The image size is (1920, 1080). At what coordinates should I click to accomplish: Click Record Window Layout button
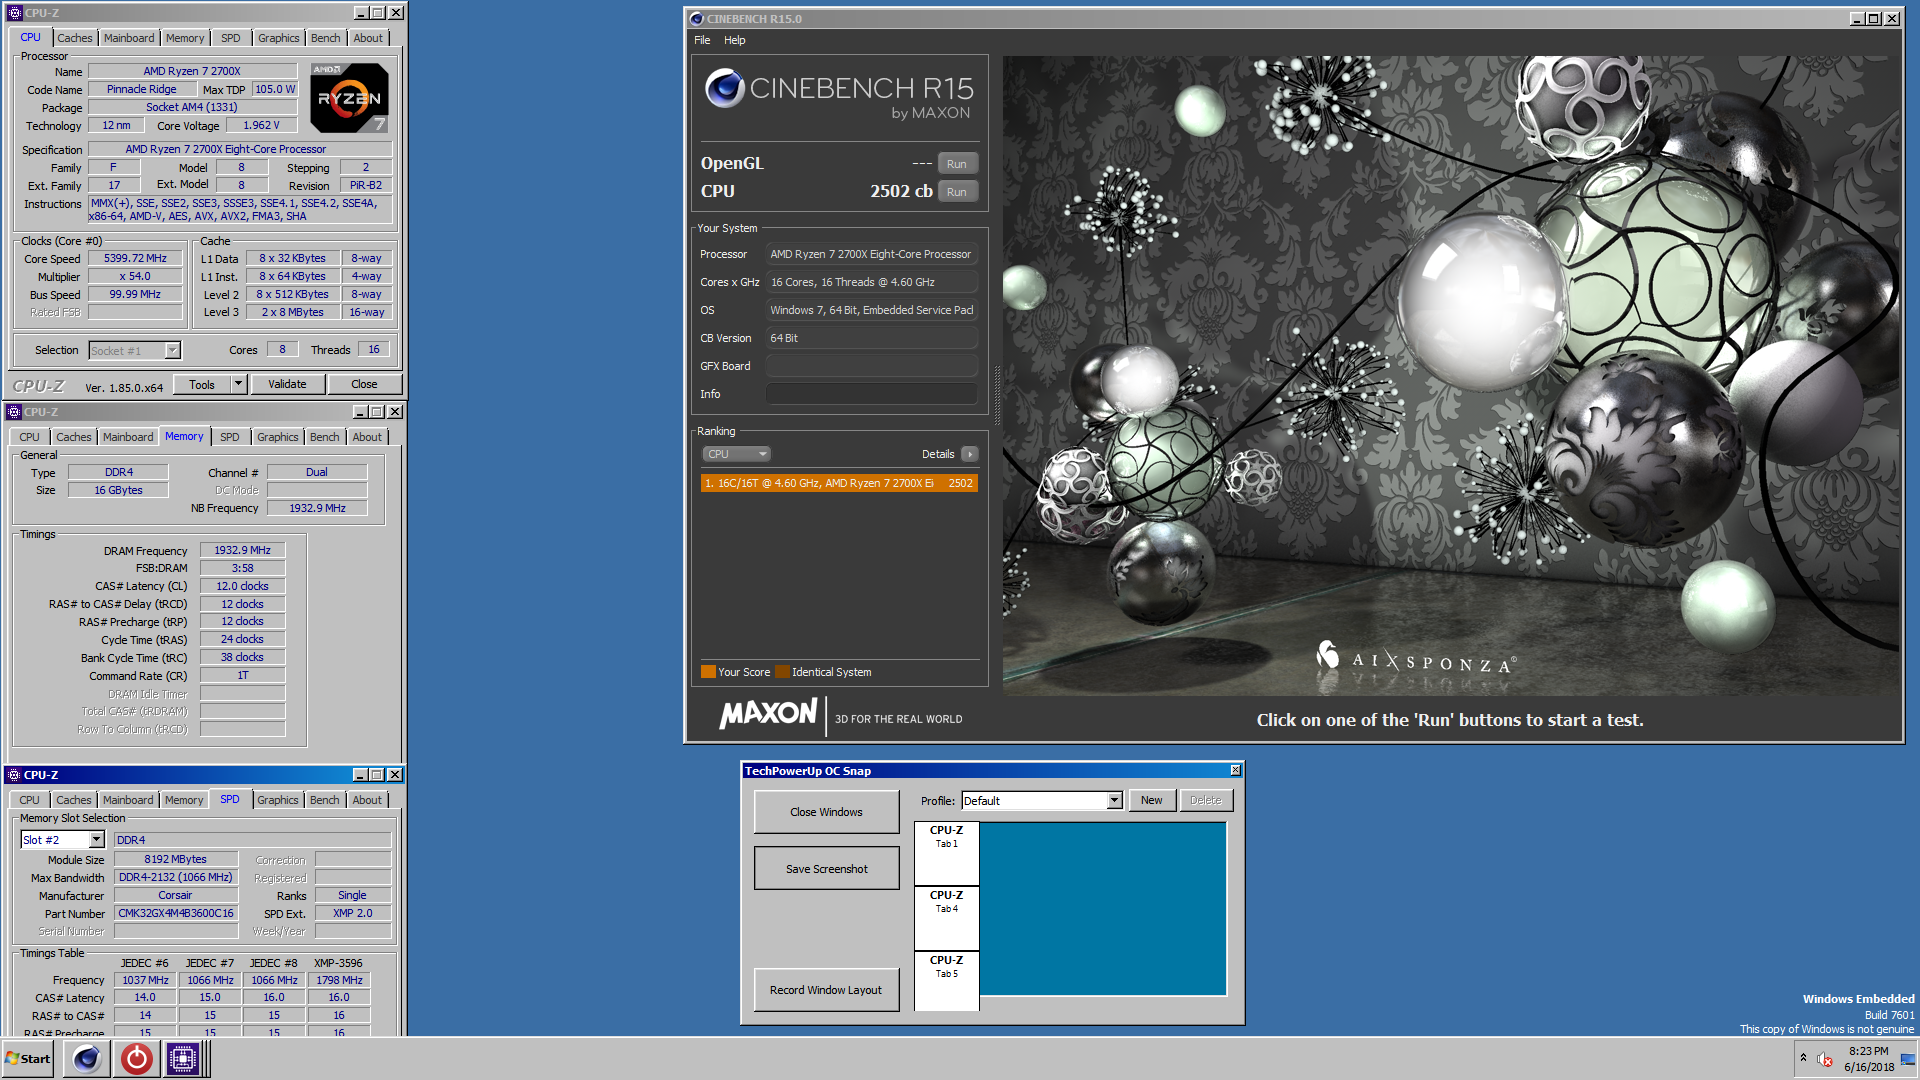coord(826,990)
